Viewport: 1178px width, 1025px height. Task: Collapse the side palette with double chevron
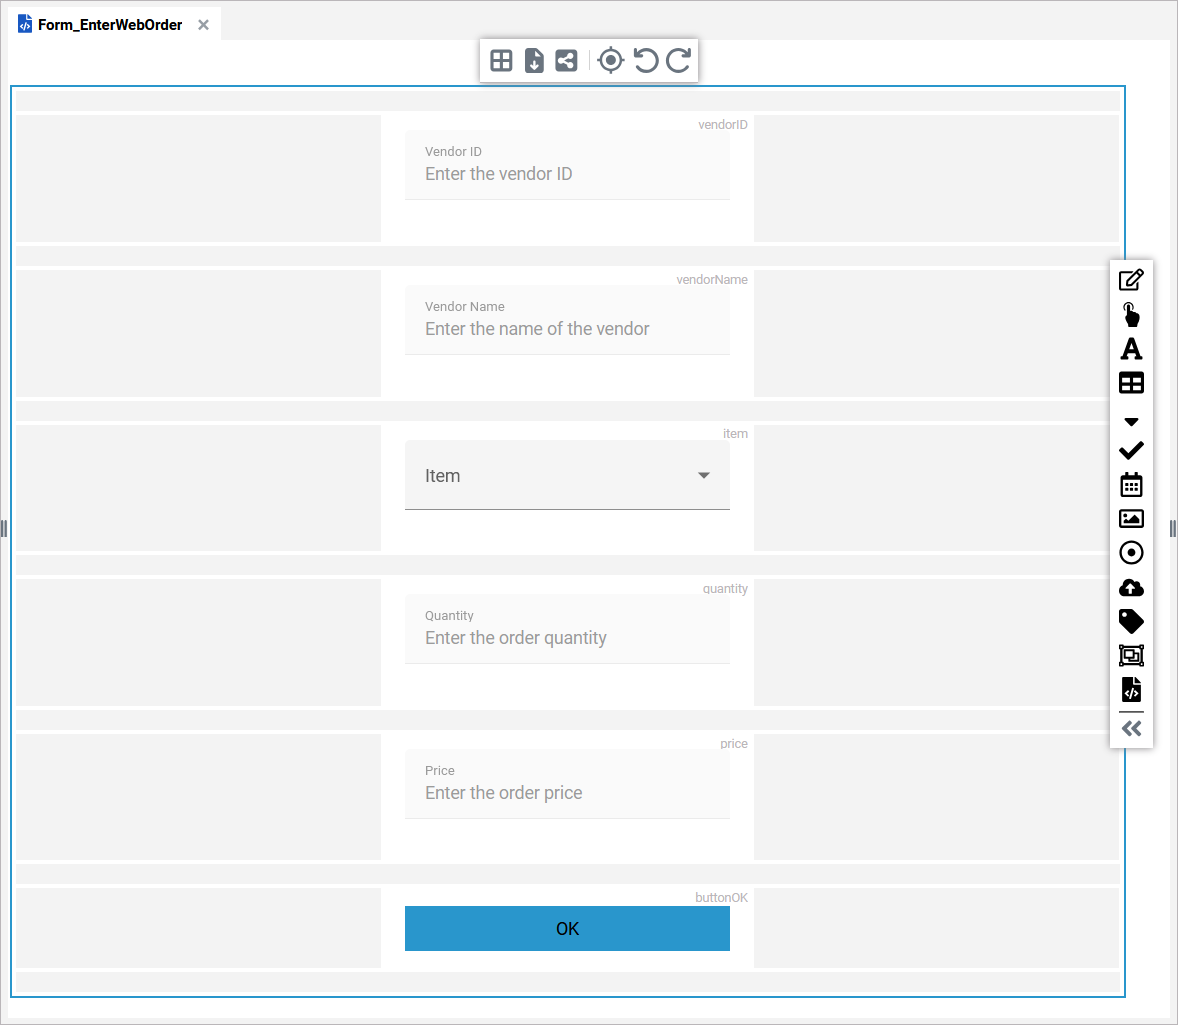[x=1131, y=729]
